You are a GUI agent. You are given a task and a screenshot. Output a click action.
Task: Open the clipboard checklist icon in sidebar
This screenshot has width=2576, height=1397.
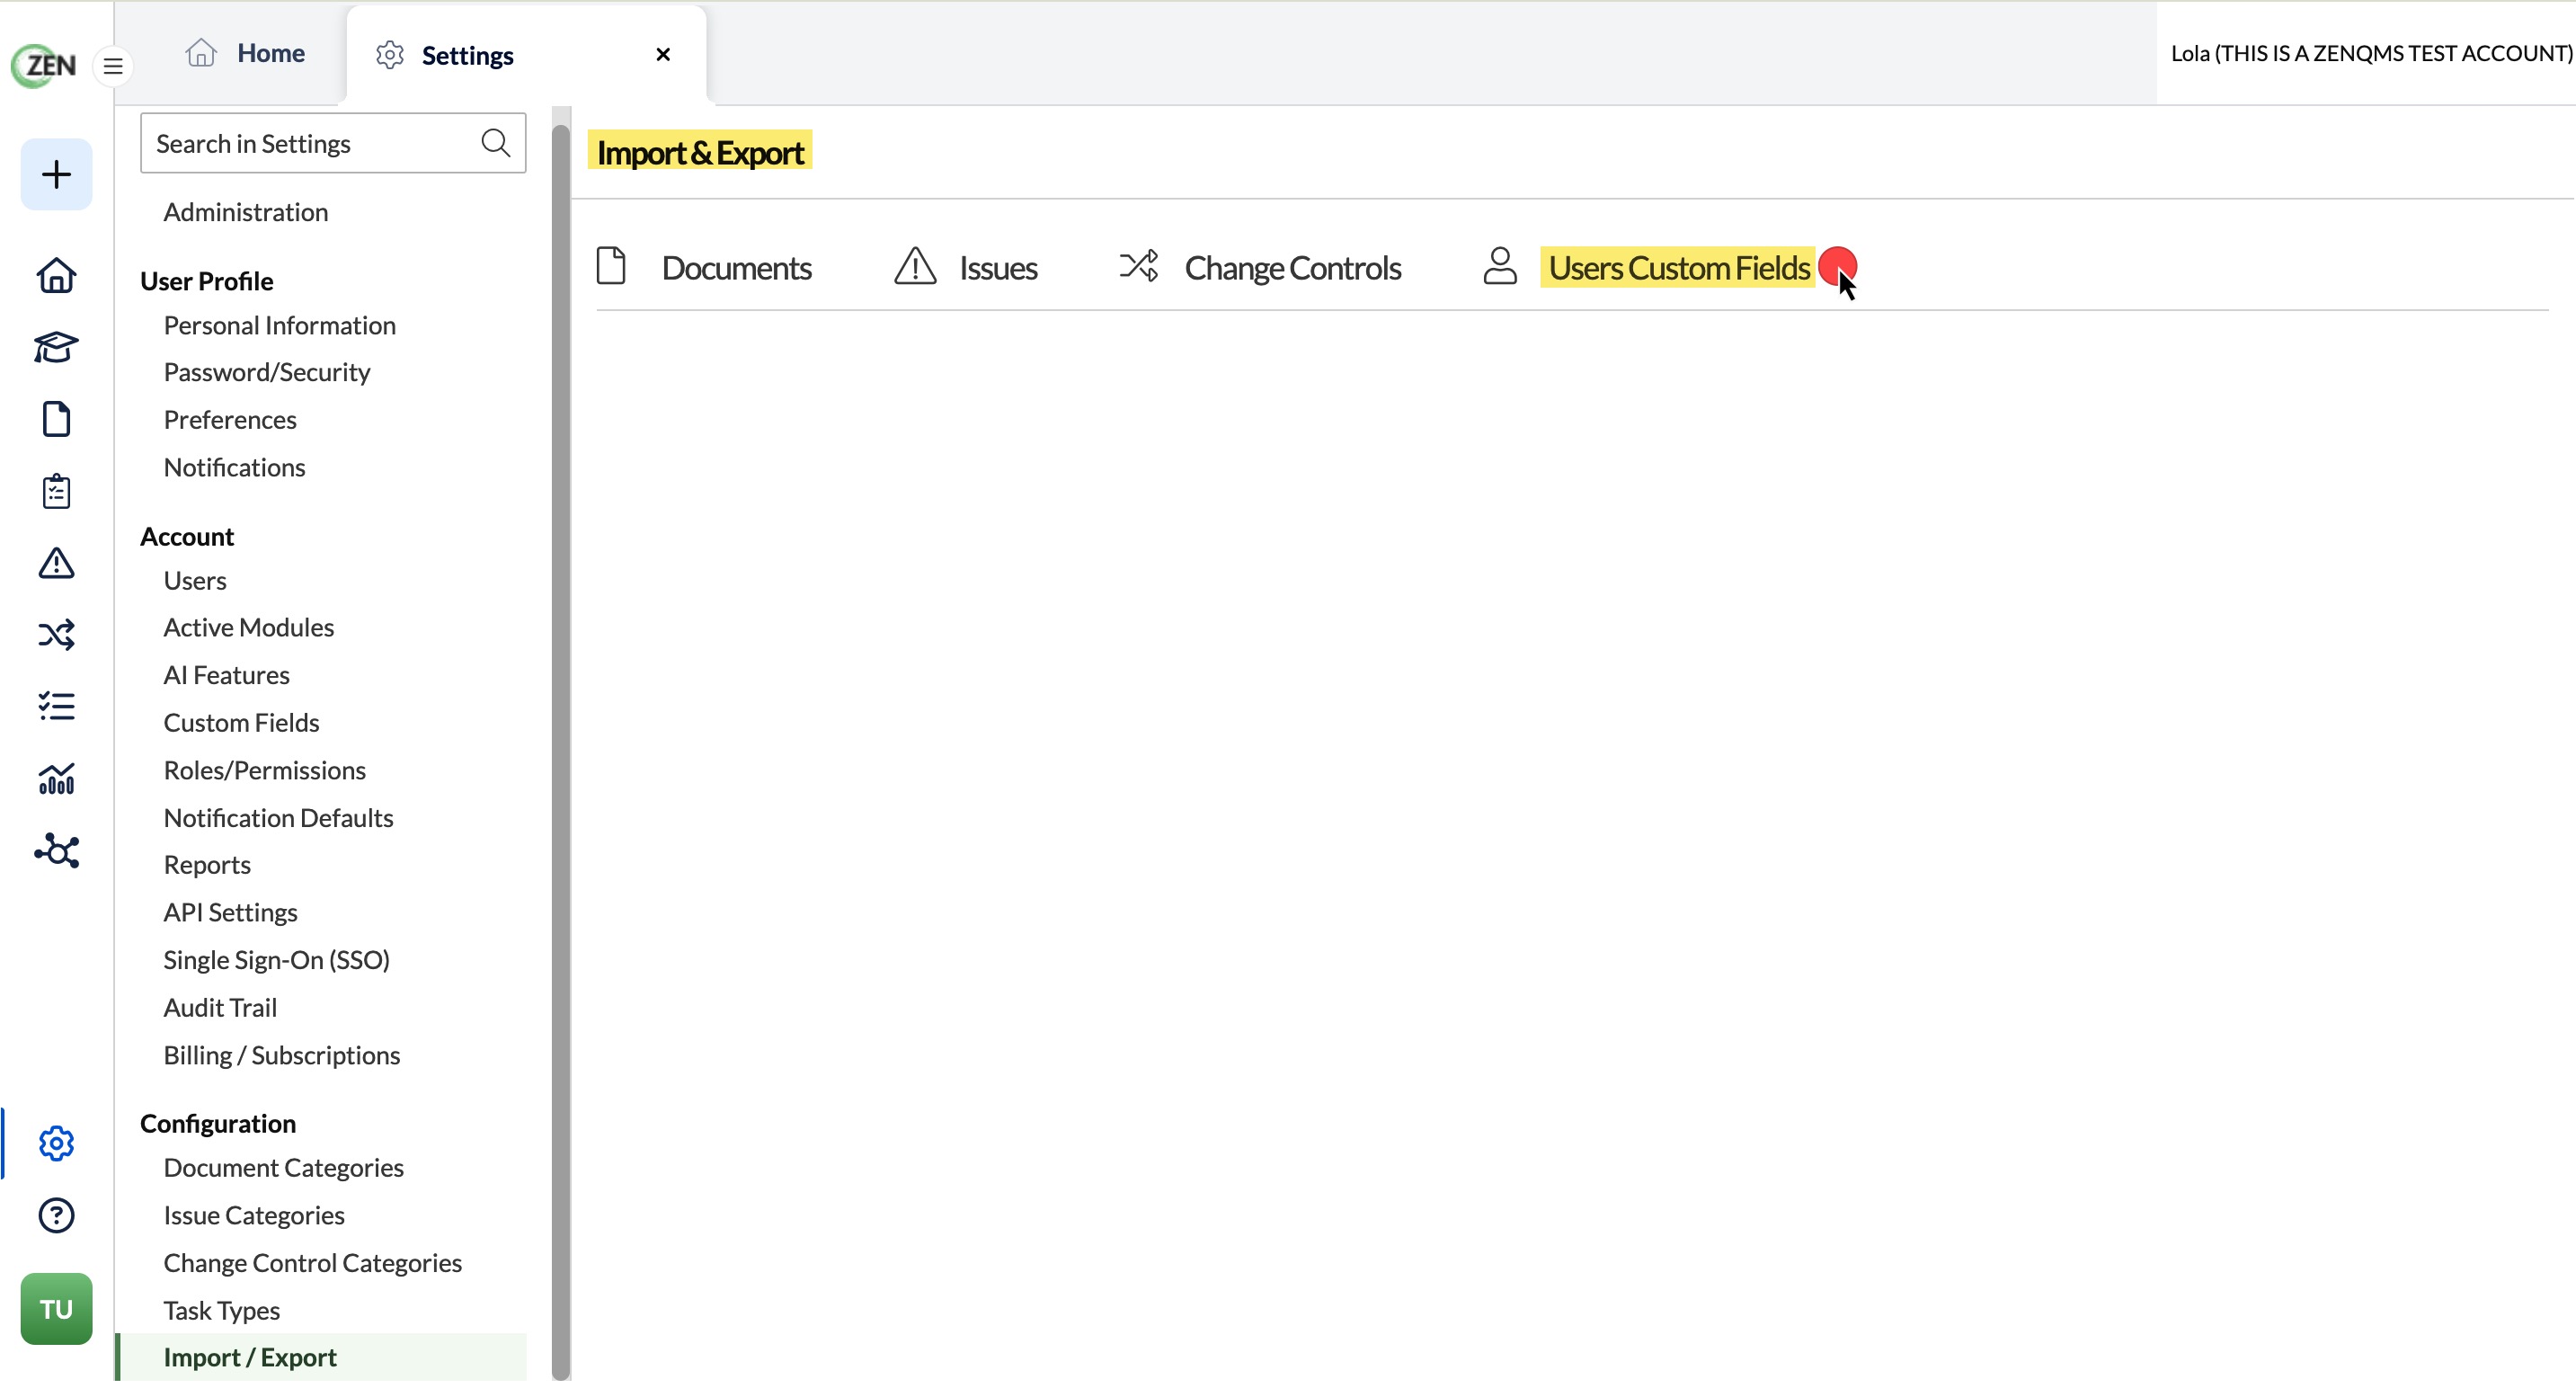pos(56,493)
